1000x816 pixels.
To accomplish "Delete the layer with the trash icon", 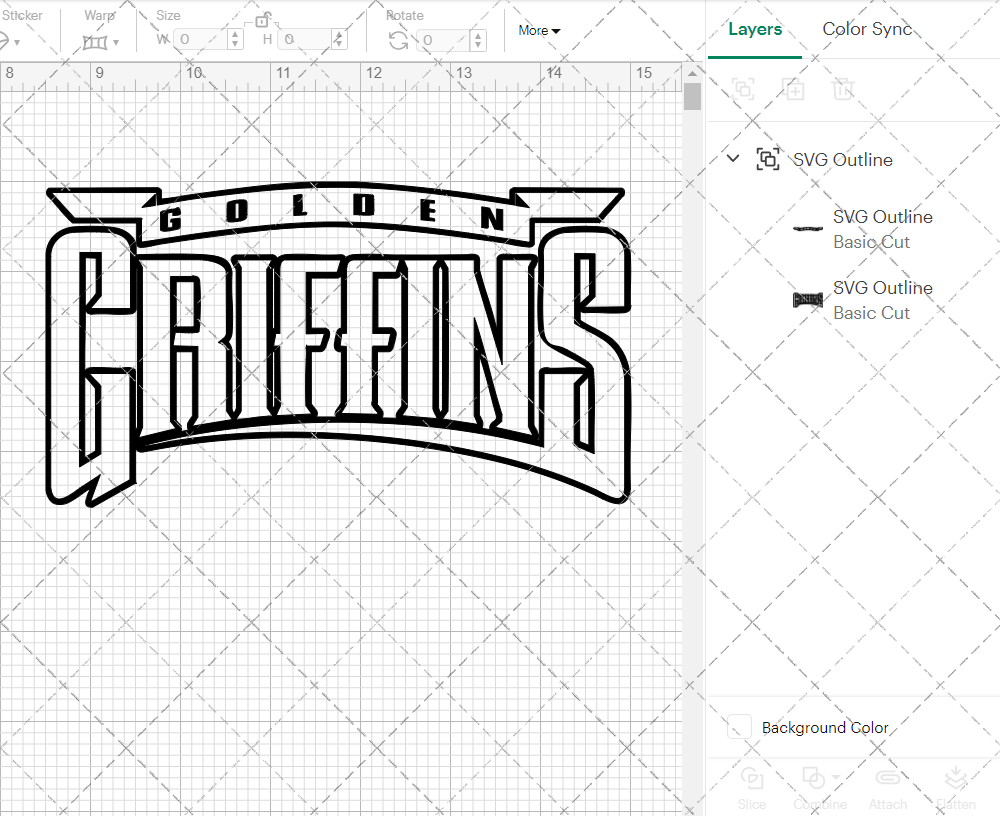I will [x=844, y=89].
